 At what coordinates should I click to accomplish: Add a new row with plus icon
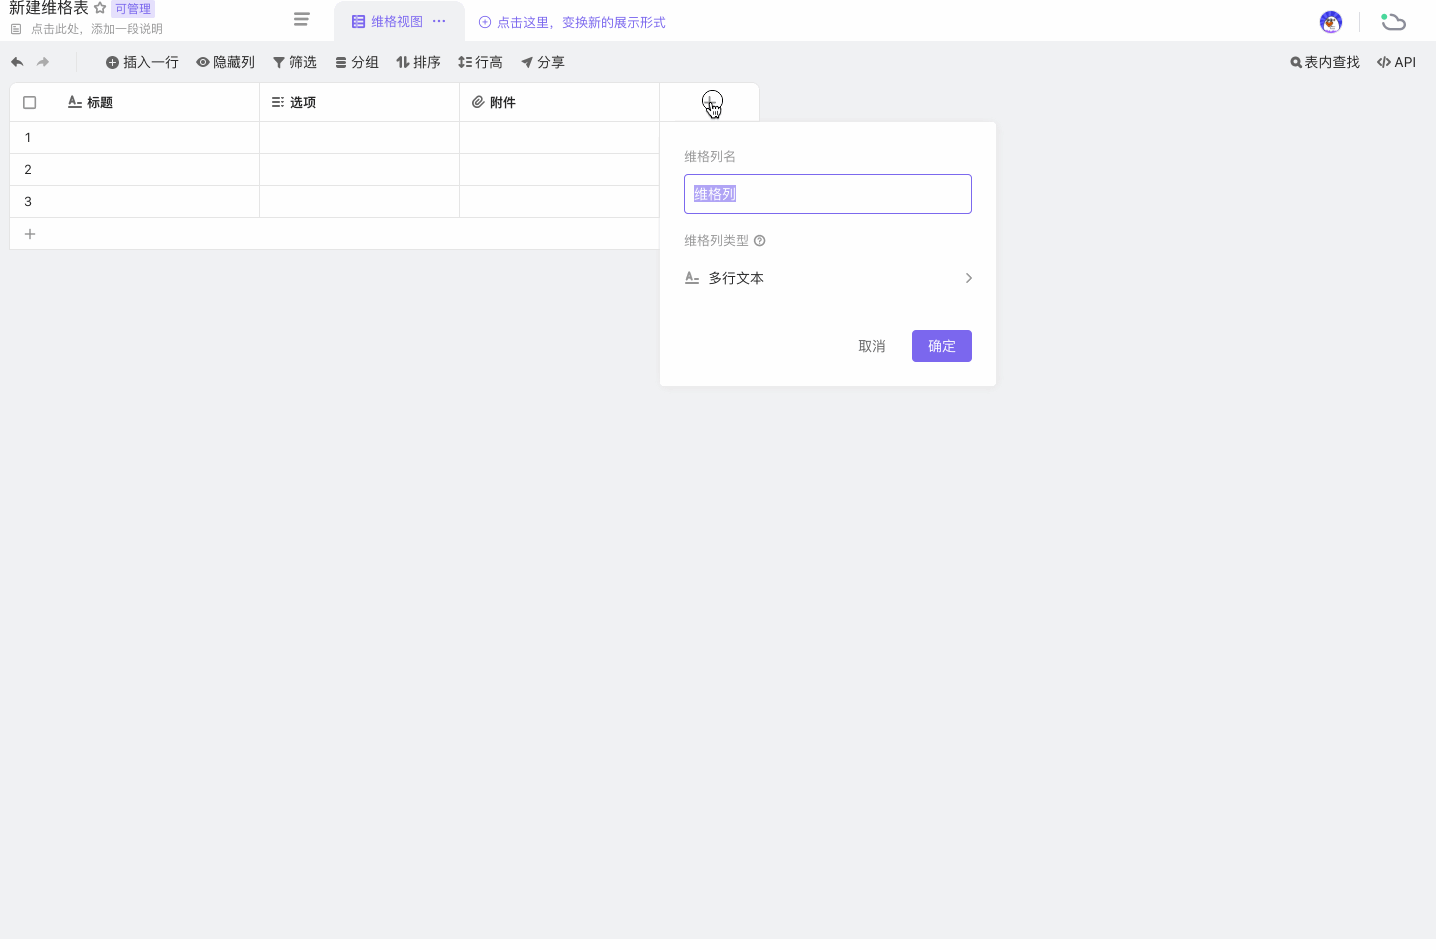click(30, 234)
